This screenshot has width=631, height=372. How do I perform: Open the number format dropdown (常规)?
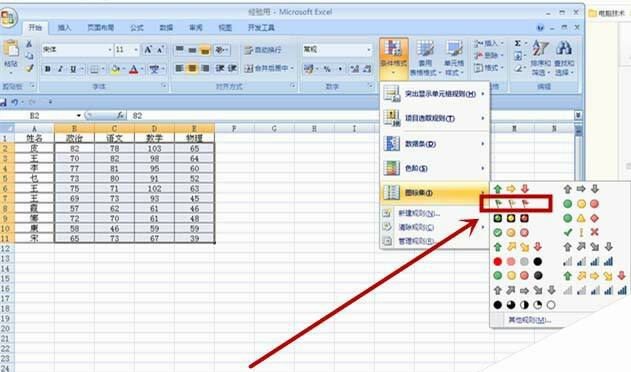point(369,50)
